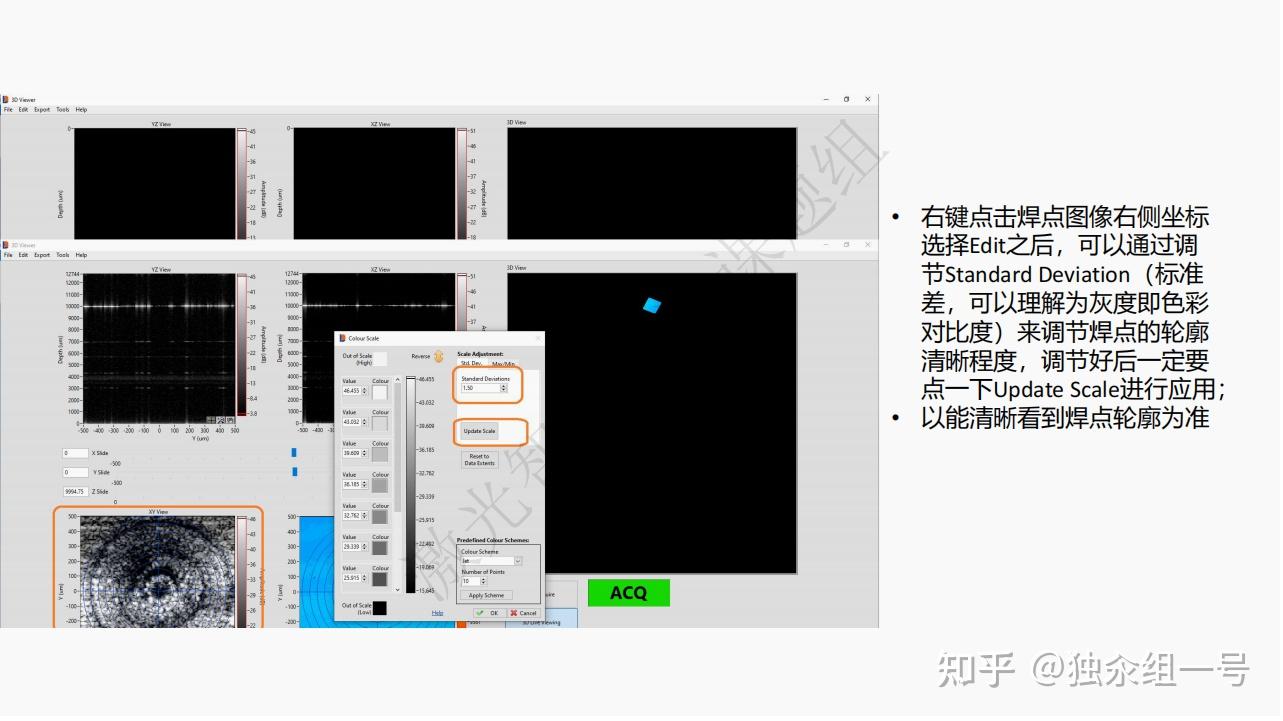Image resolution: width=1283 pixels, height=721 pixels.
Task: Click the Reverse padlock icon in Colour Scale dialog
Action: click(x=438, y=356)
